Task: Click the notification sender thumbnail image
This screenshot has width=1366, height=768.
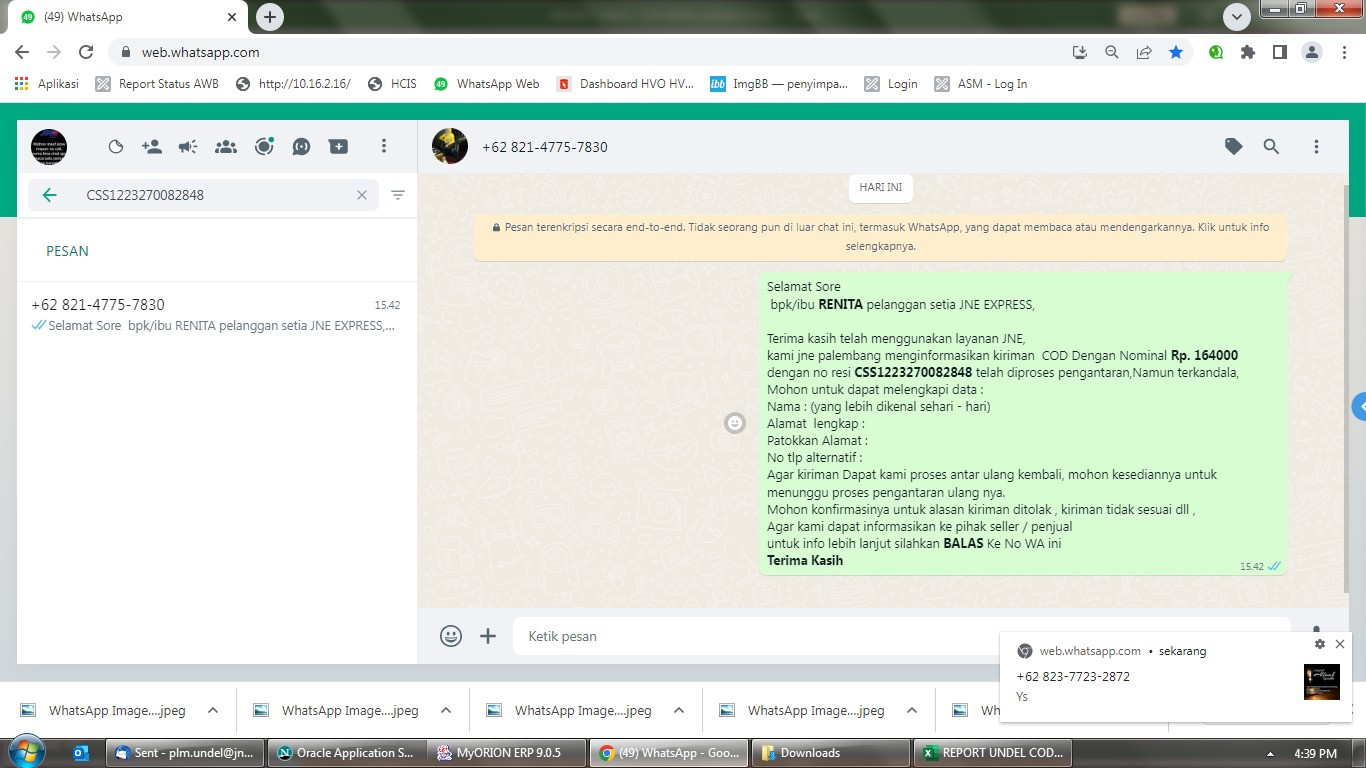Action: pyautogui.click(x=1322, y=681)
